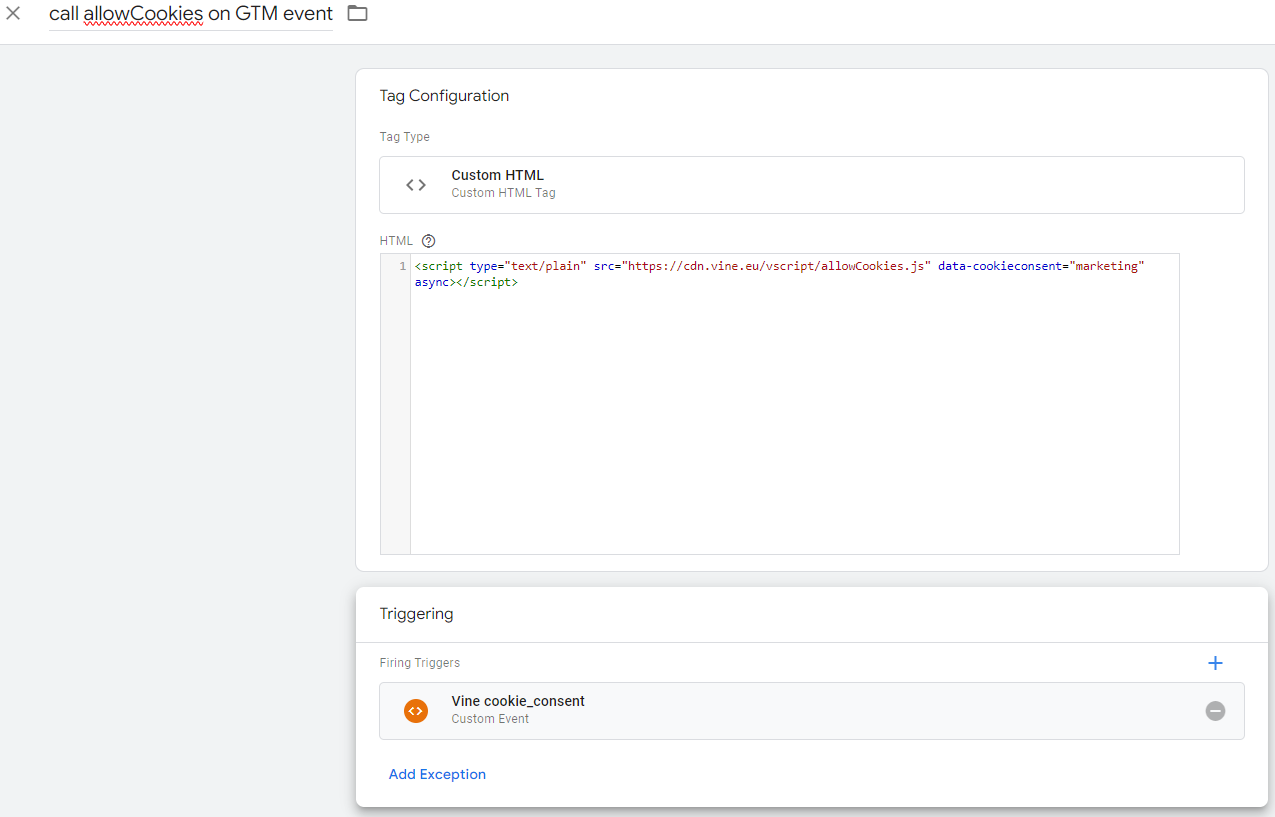Edit the tag name 'call allowCookies on GTM event'

[191, 14]
